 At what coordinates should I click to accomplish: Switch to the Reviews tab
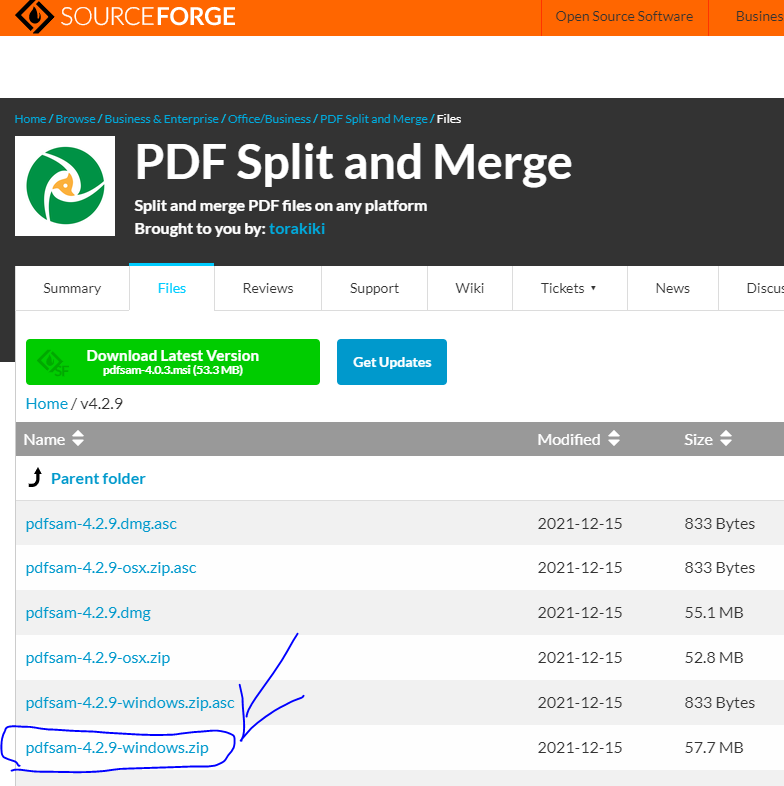268,288
